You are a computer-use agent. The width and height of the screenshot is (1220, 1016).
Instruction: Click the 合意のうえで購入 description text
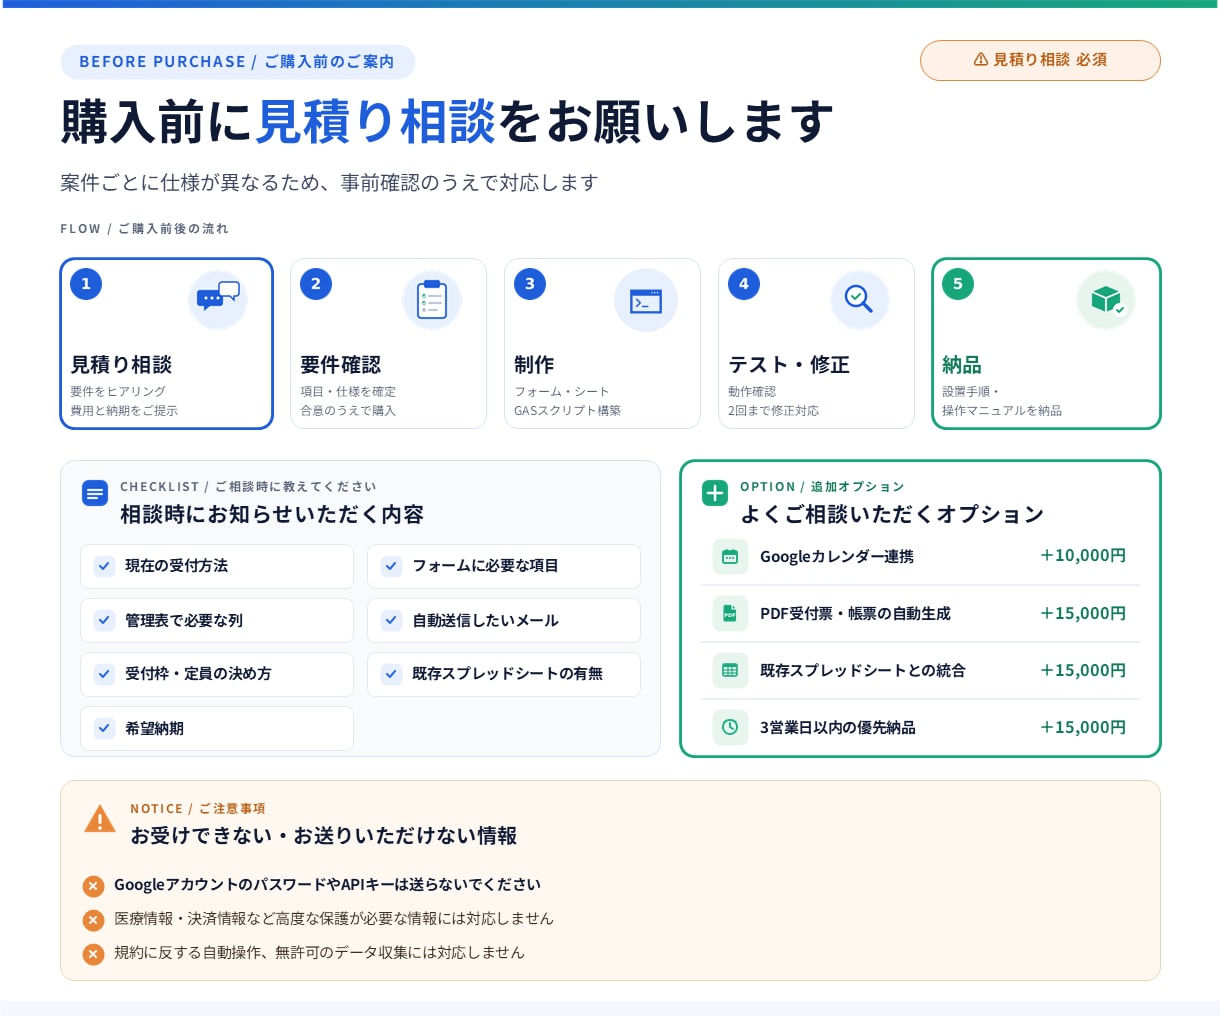(348, 411)
